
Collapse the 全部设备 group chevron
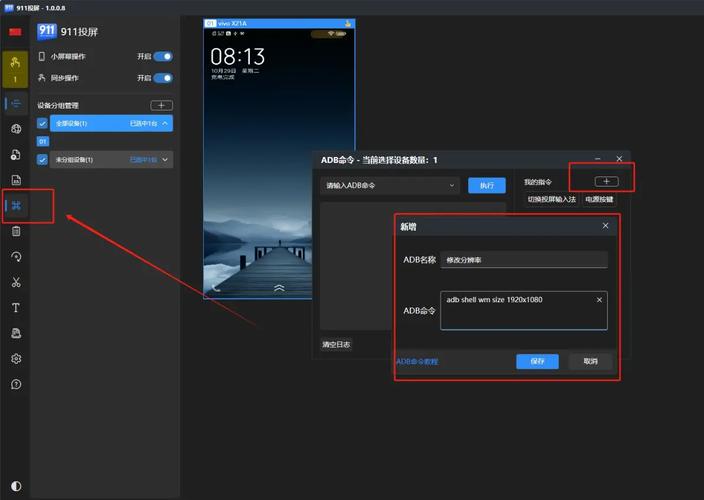[166, 123]
